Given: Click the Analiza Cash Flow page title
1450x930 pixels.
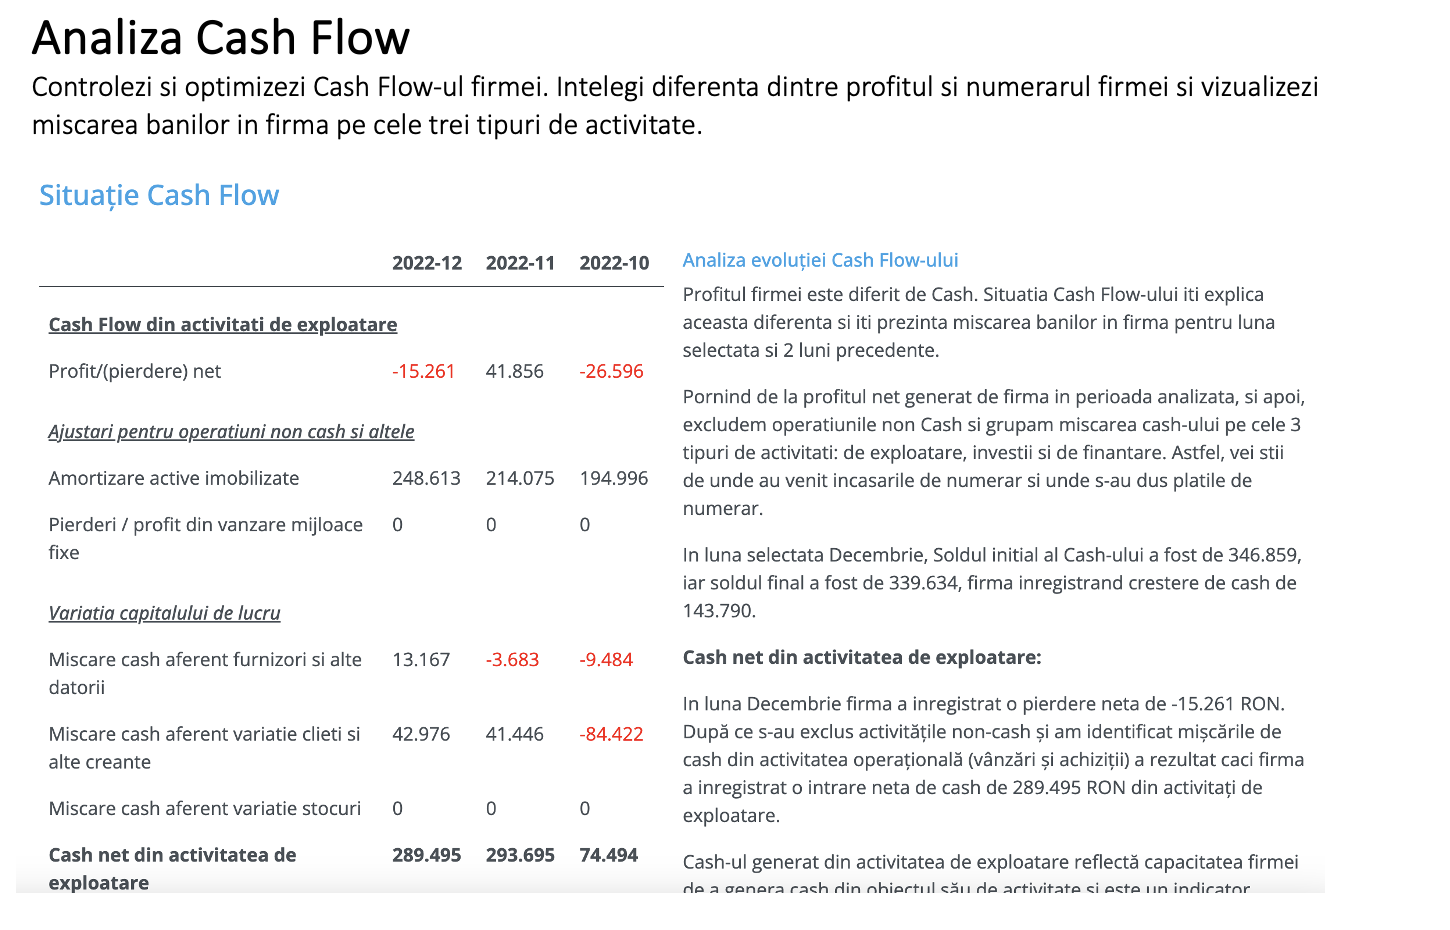Looking at the screenshot, I should [x=221, y=38].
